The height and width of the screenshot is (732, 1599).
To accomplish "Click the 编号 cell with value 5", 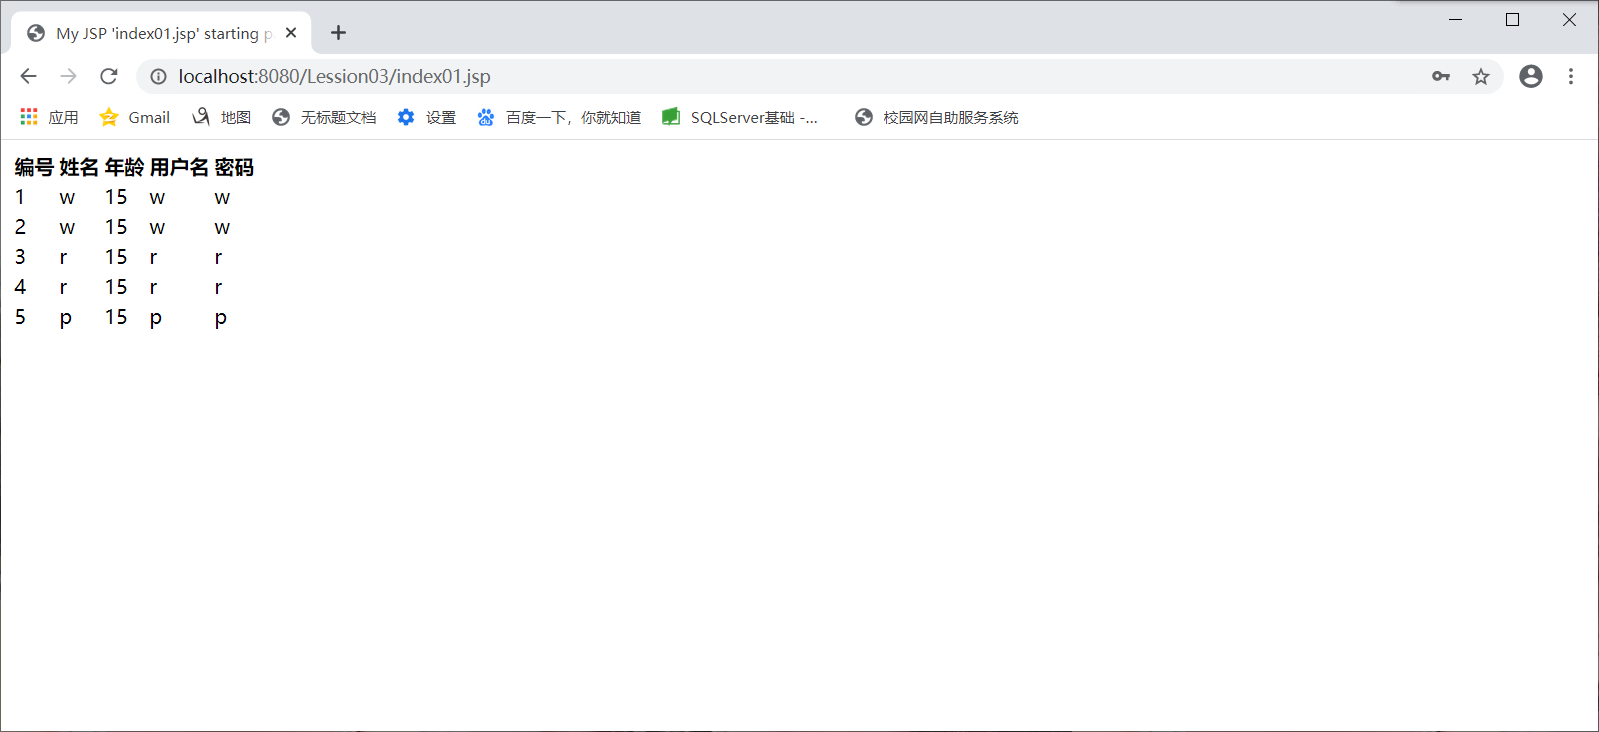I will tap(20, 317).
